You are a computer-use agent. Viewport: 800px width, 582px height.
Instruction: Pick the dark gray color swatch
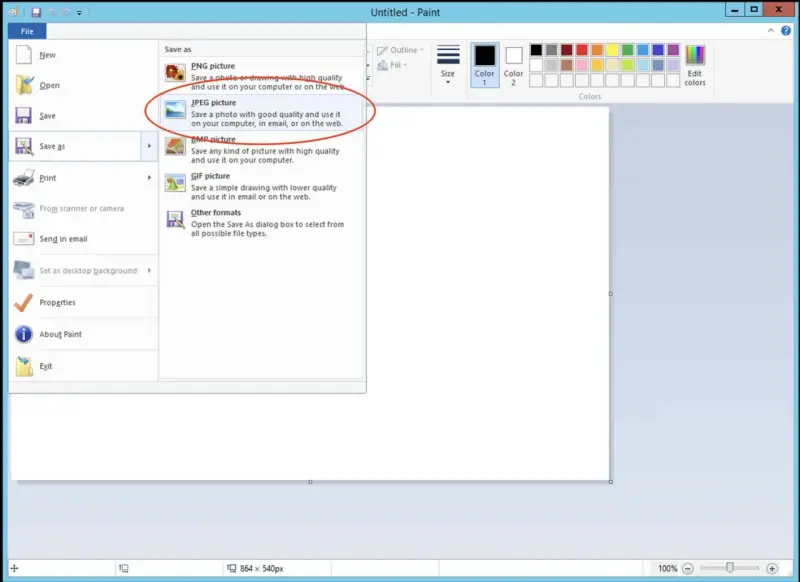coord(551,49)
